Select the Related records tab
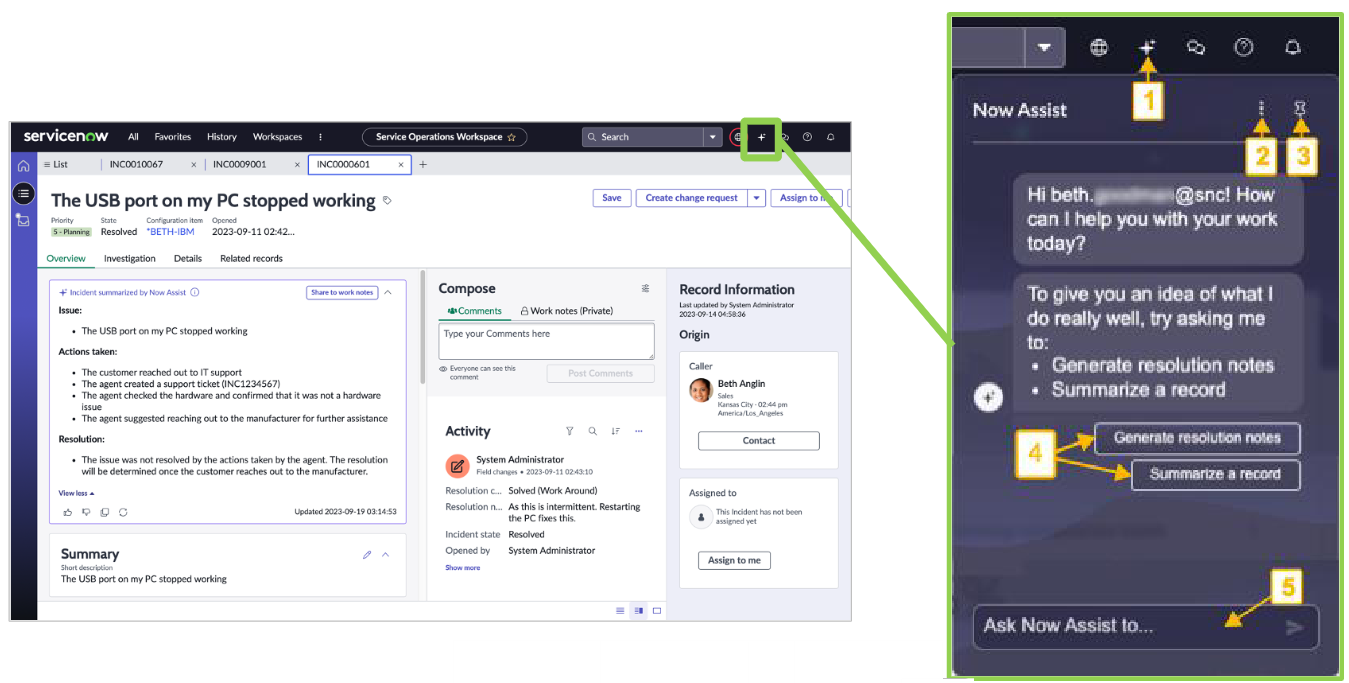Screen dimensions: 1349x683 click(x=251, y=258)
